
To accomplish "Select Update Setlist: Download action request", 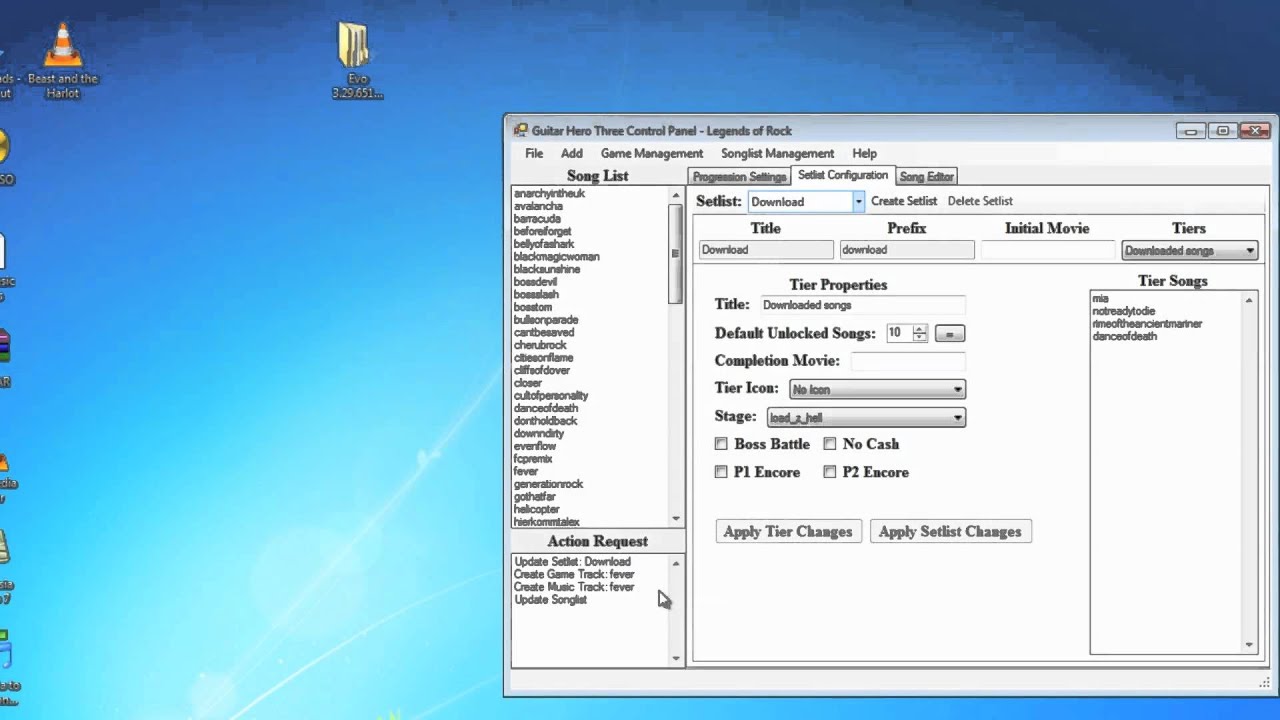I will click(x=572, y=562).
